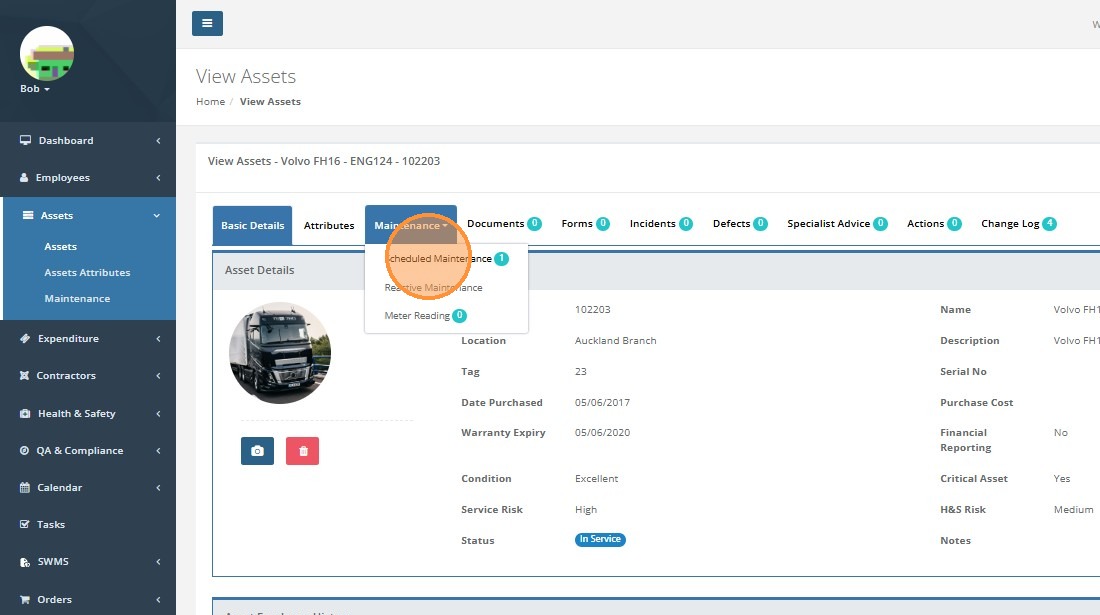Open Assets submenu item under Assets
Screen dimensions: 1100x615
pyautogui.click(x=60, y=246)
